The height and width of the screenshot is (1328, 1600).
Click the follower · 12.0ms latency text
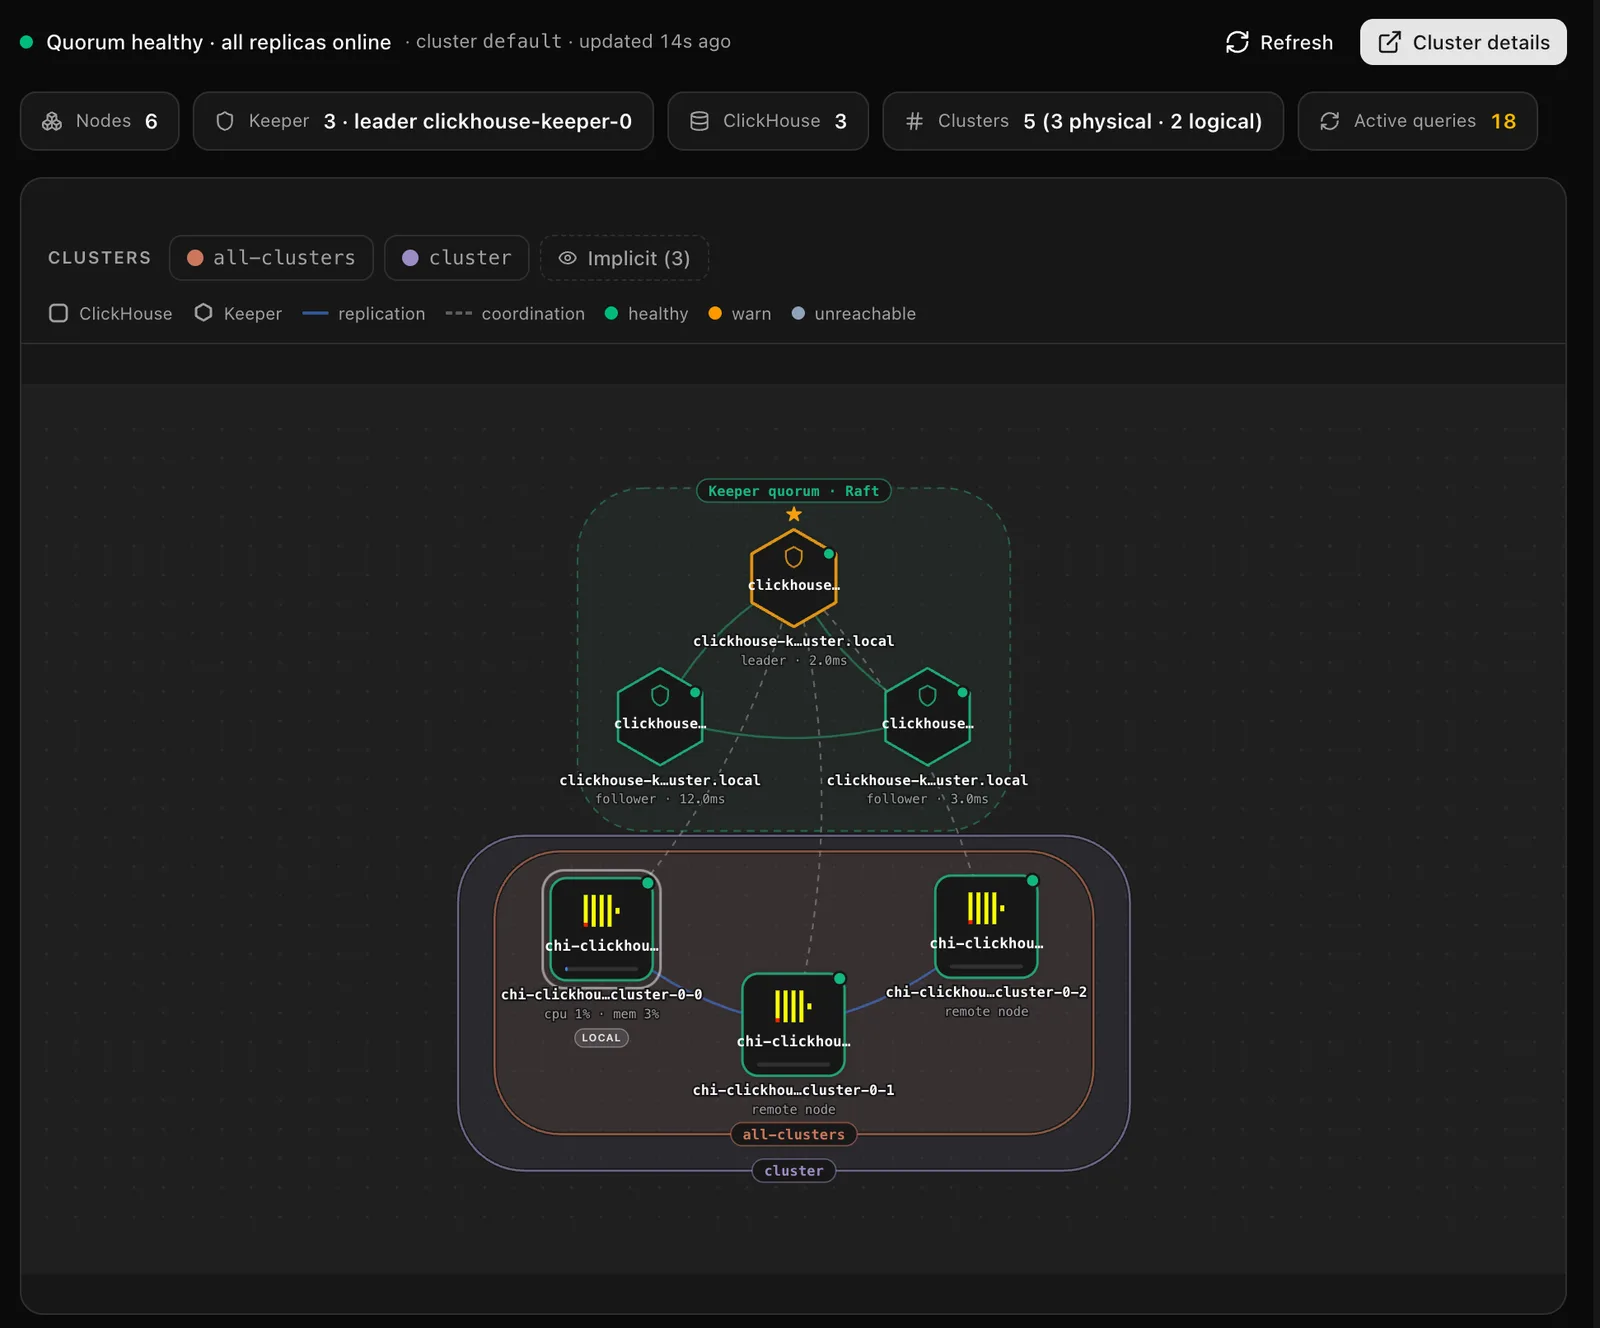click(660, 799)
